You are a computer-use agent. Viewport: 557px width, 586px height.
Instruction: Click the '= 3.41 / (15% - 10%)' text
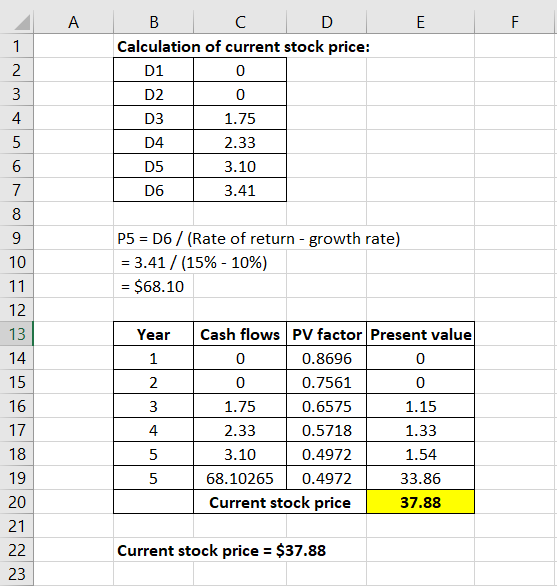click(x=194, y=262)
